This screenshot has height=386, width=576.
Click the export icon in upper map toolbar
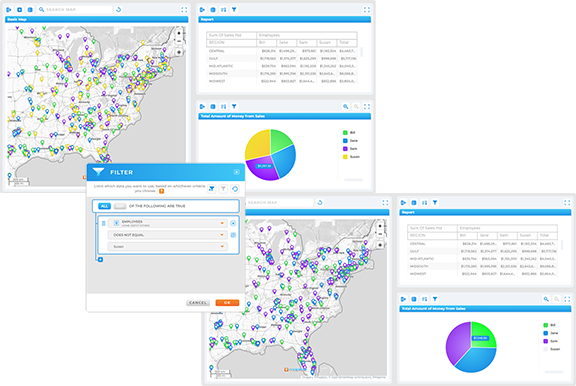(9, 10)
